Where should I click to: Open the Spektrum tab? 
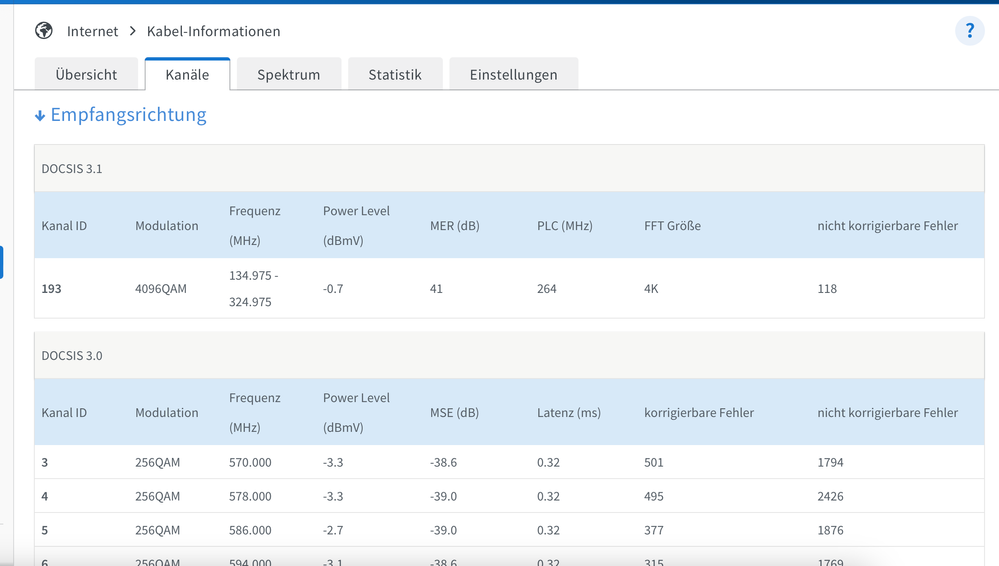point(288,74)
